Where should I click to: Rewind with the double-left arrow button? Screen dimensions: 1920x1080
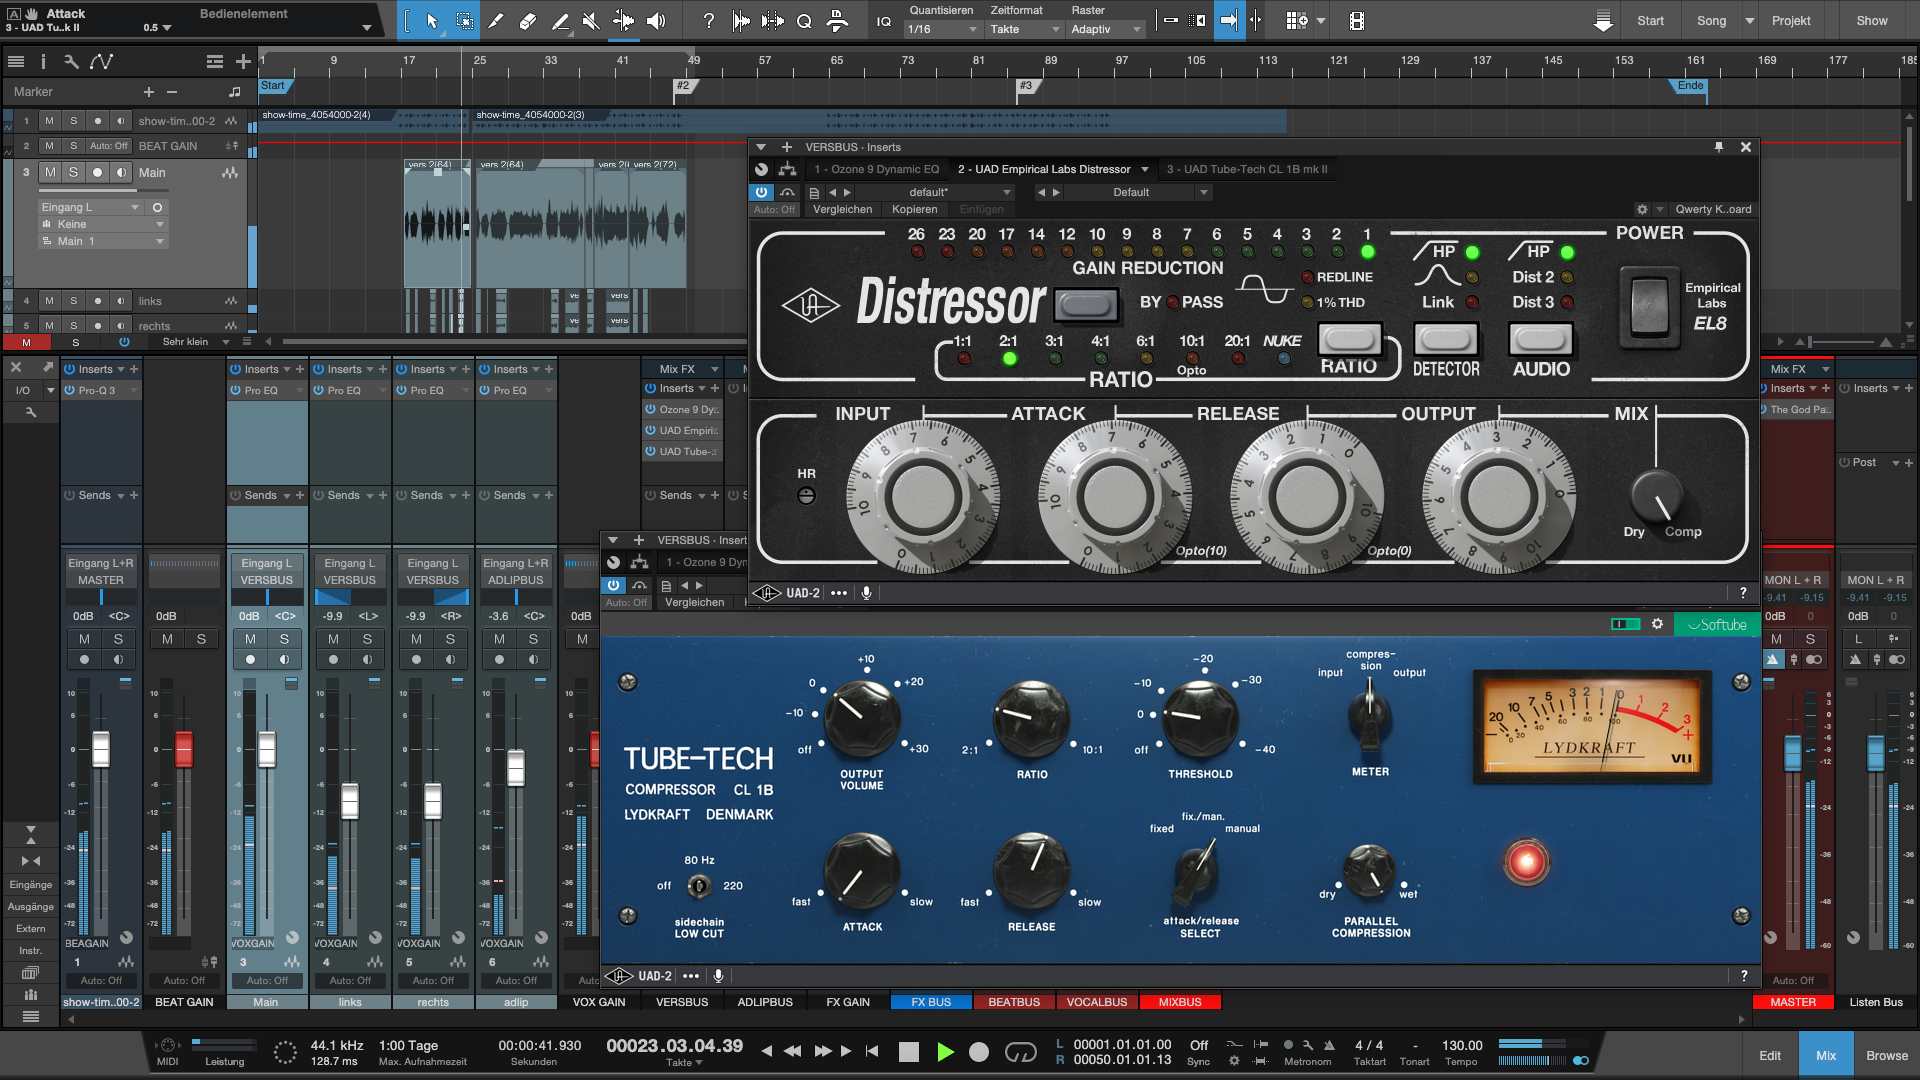(792, 1051)
